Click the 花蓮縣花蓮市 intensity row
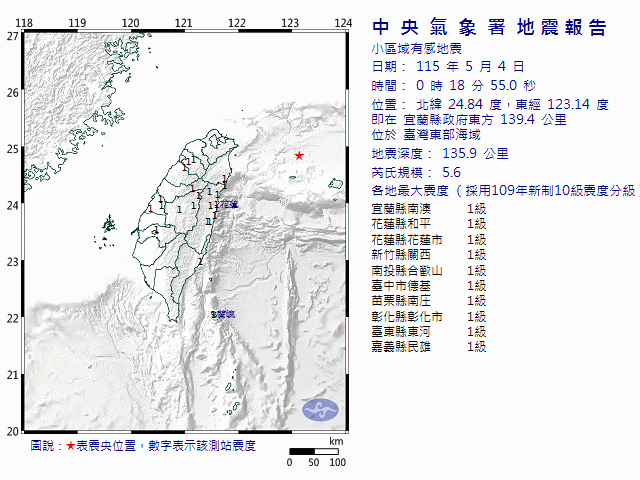 pos(429,240)
